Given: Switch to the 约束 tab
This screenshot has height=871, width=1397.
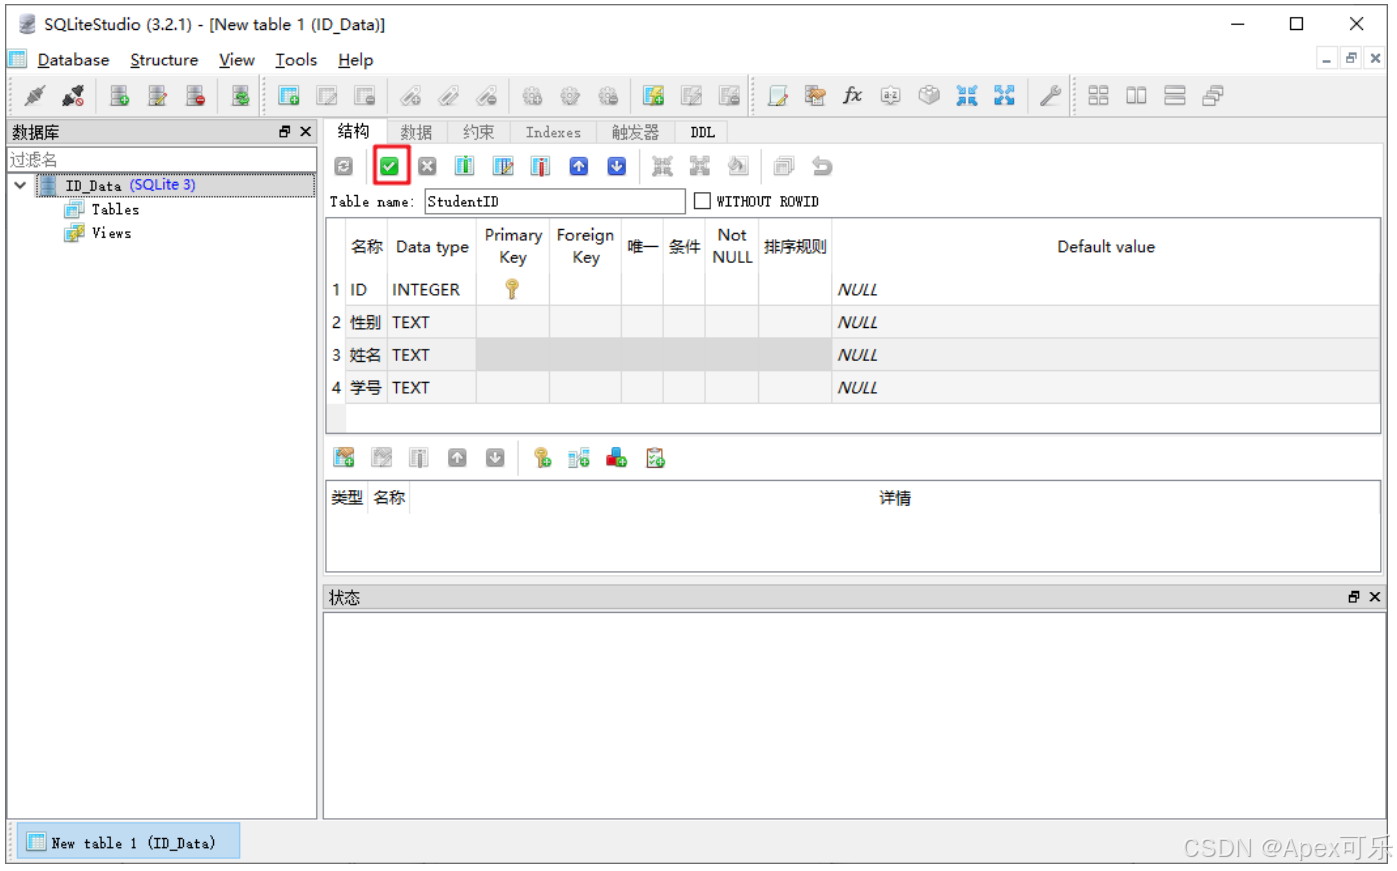Looking at the screenshot, I should pyautogui.click(x=478, y=132).
